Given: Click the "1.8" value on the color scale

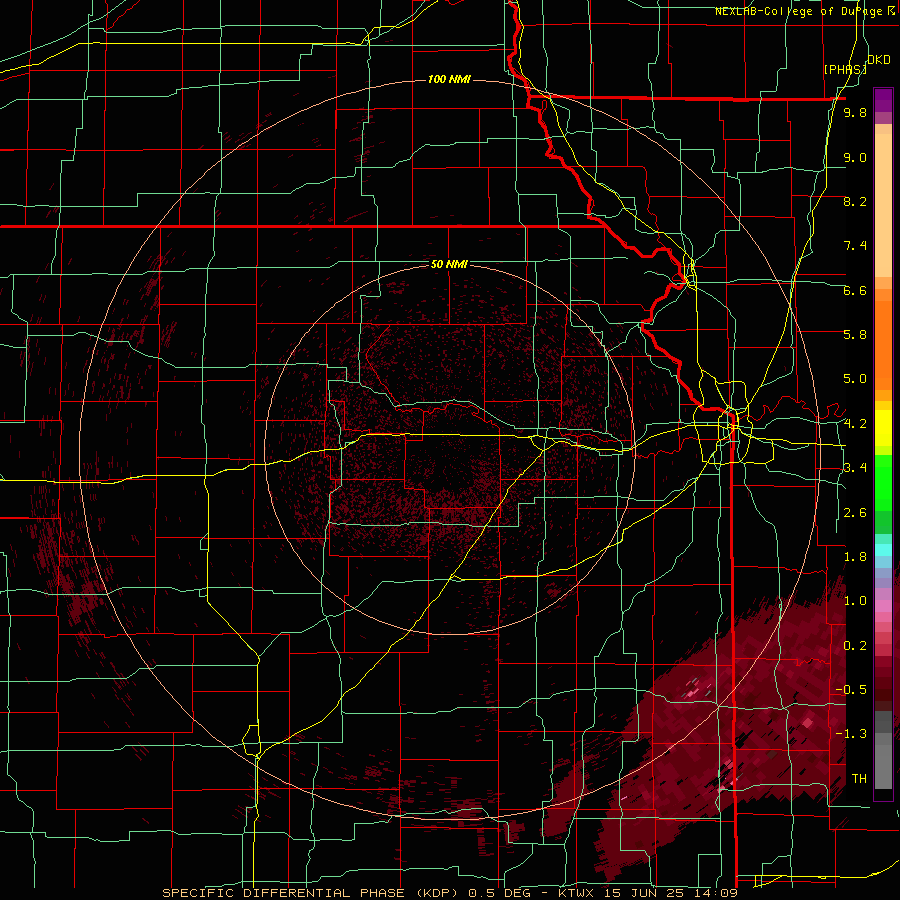Looking at the screenshot, I should pyautogui.click(x=855, y=557).
